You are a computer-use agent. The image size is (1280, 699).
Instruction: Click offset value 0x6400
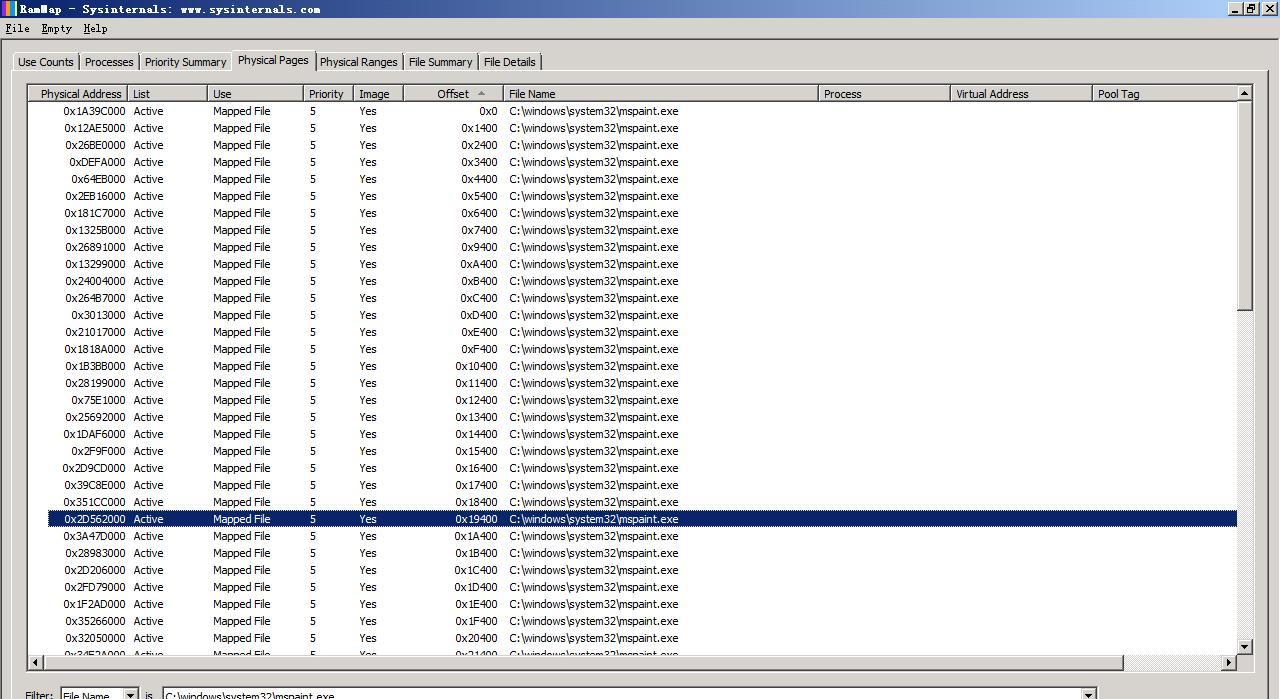point(479,213)
